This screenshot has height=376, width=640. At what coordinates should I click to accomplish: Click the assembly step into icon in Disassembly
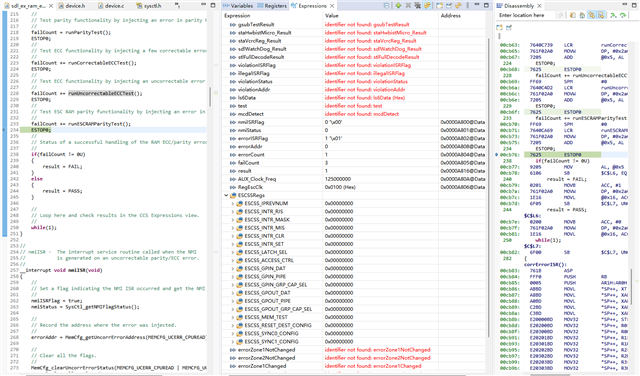613,16
